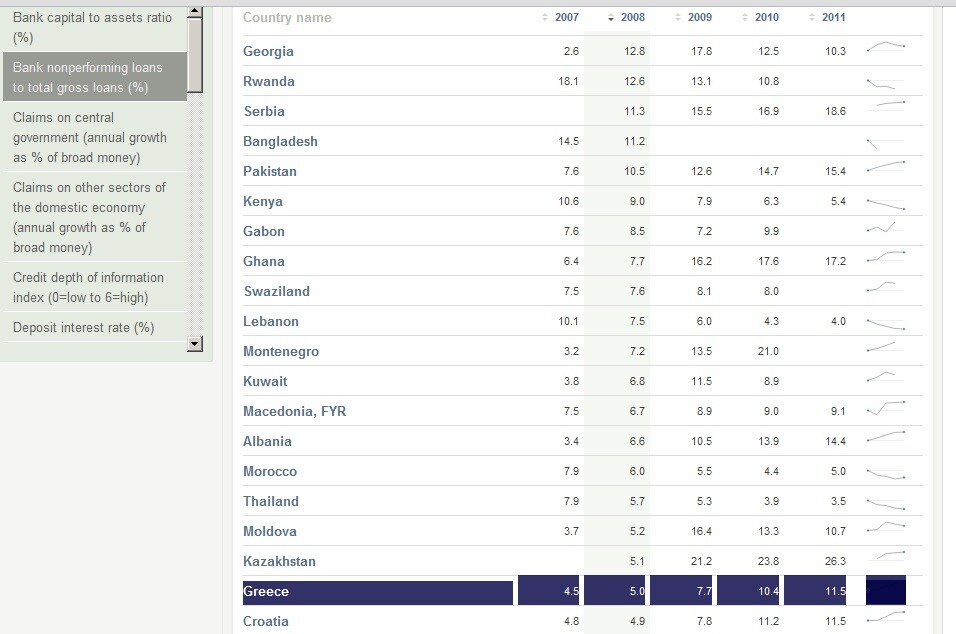Click Moldova's 2009 value 16.4

(x=701, y=531)
